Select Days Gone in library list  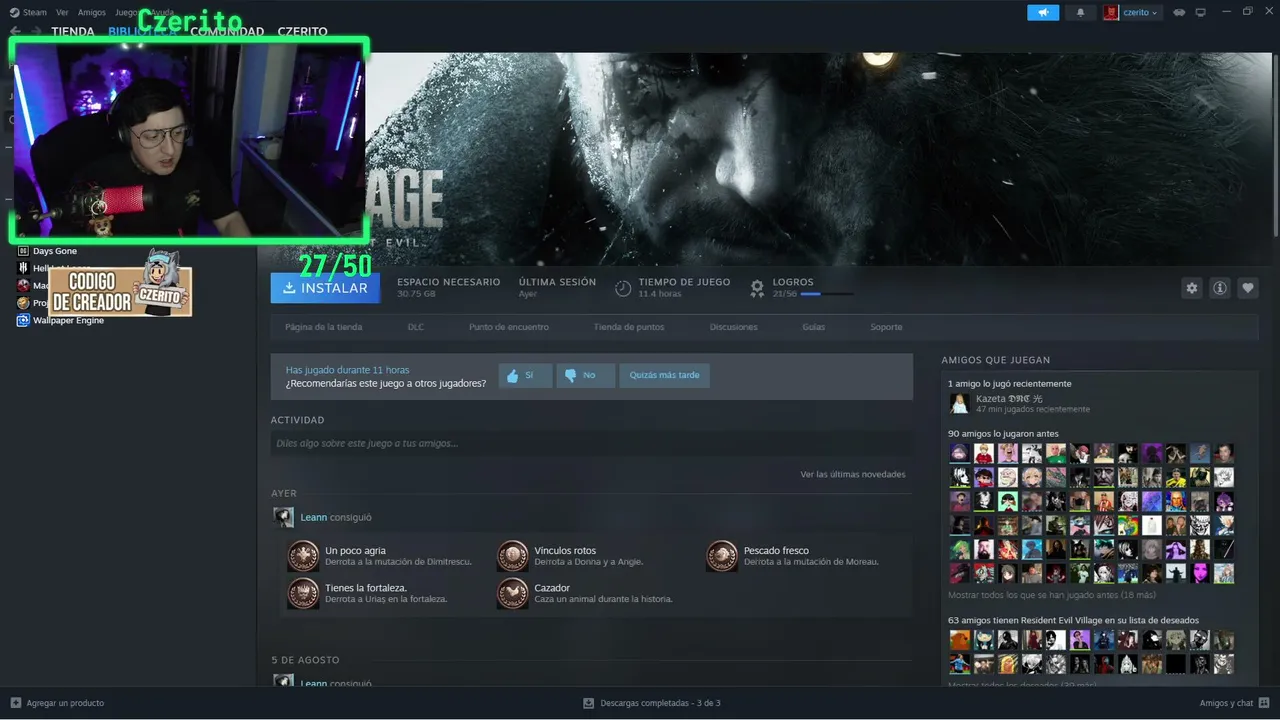pos(55,251)
